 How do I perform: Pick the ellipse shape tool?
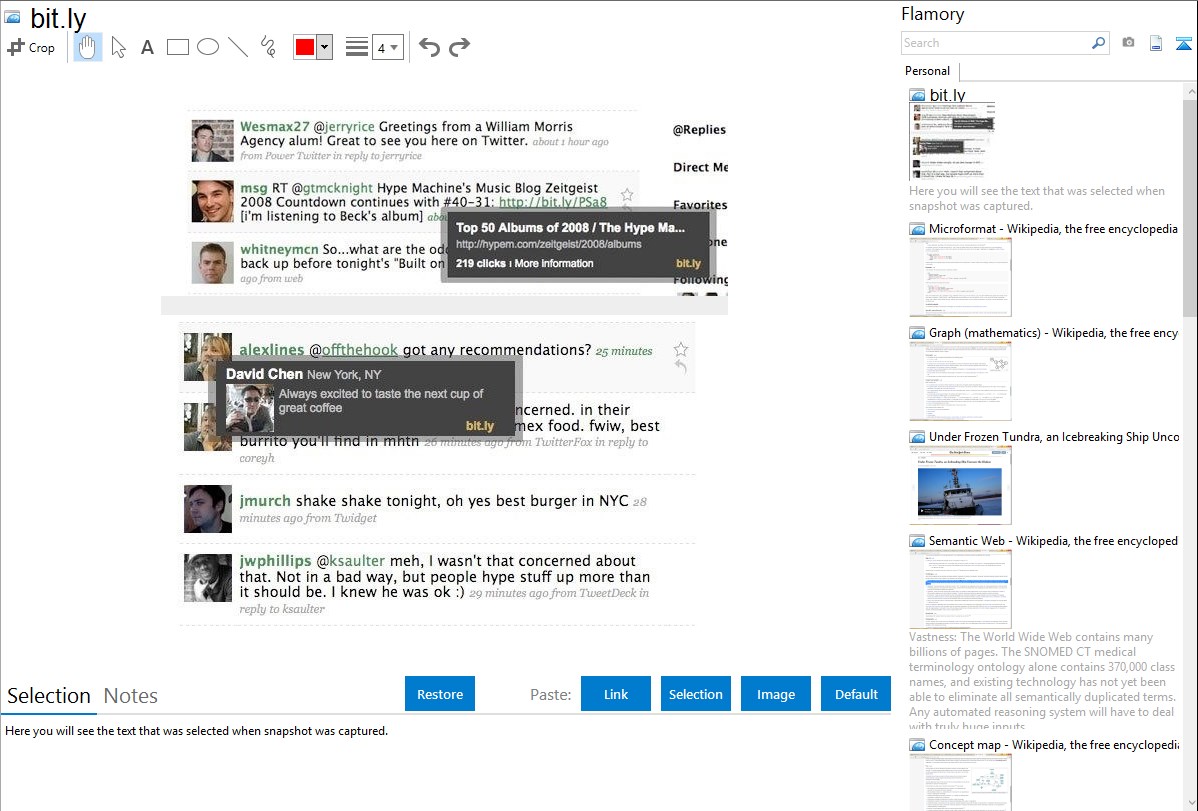click(208, 47)
